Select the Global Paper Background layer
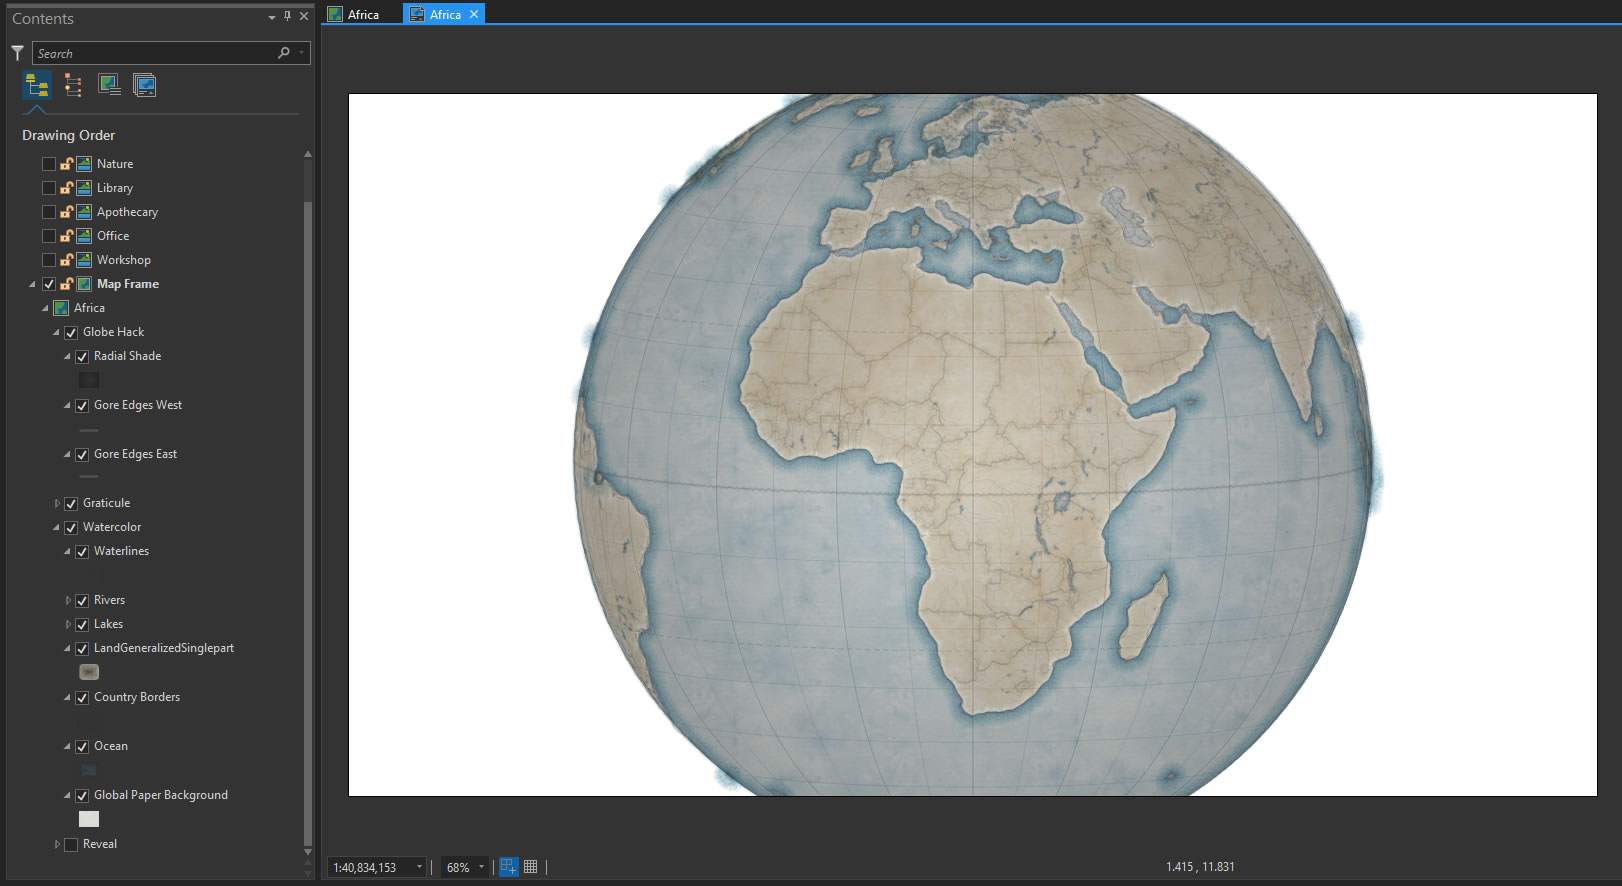 pos(161,795)
